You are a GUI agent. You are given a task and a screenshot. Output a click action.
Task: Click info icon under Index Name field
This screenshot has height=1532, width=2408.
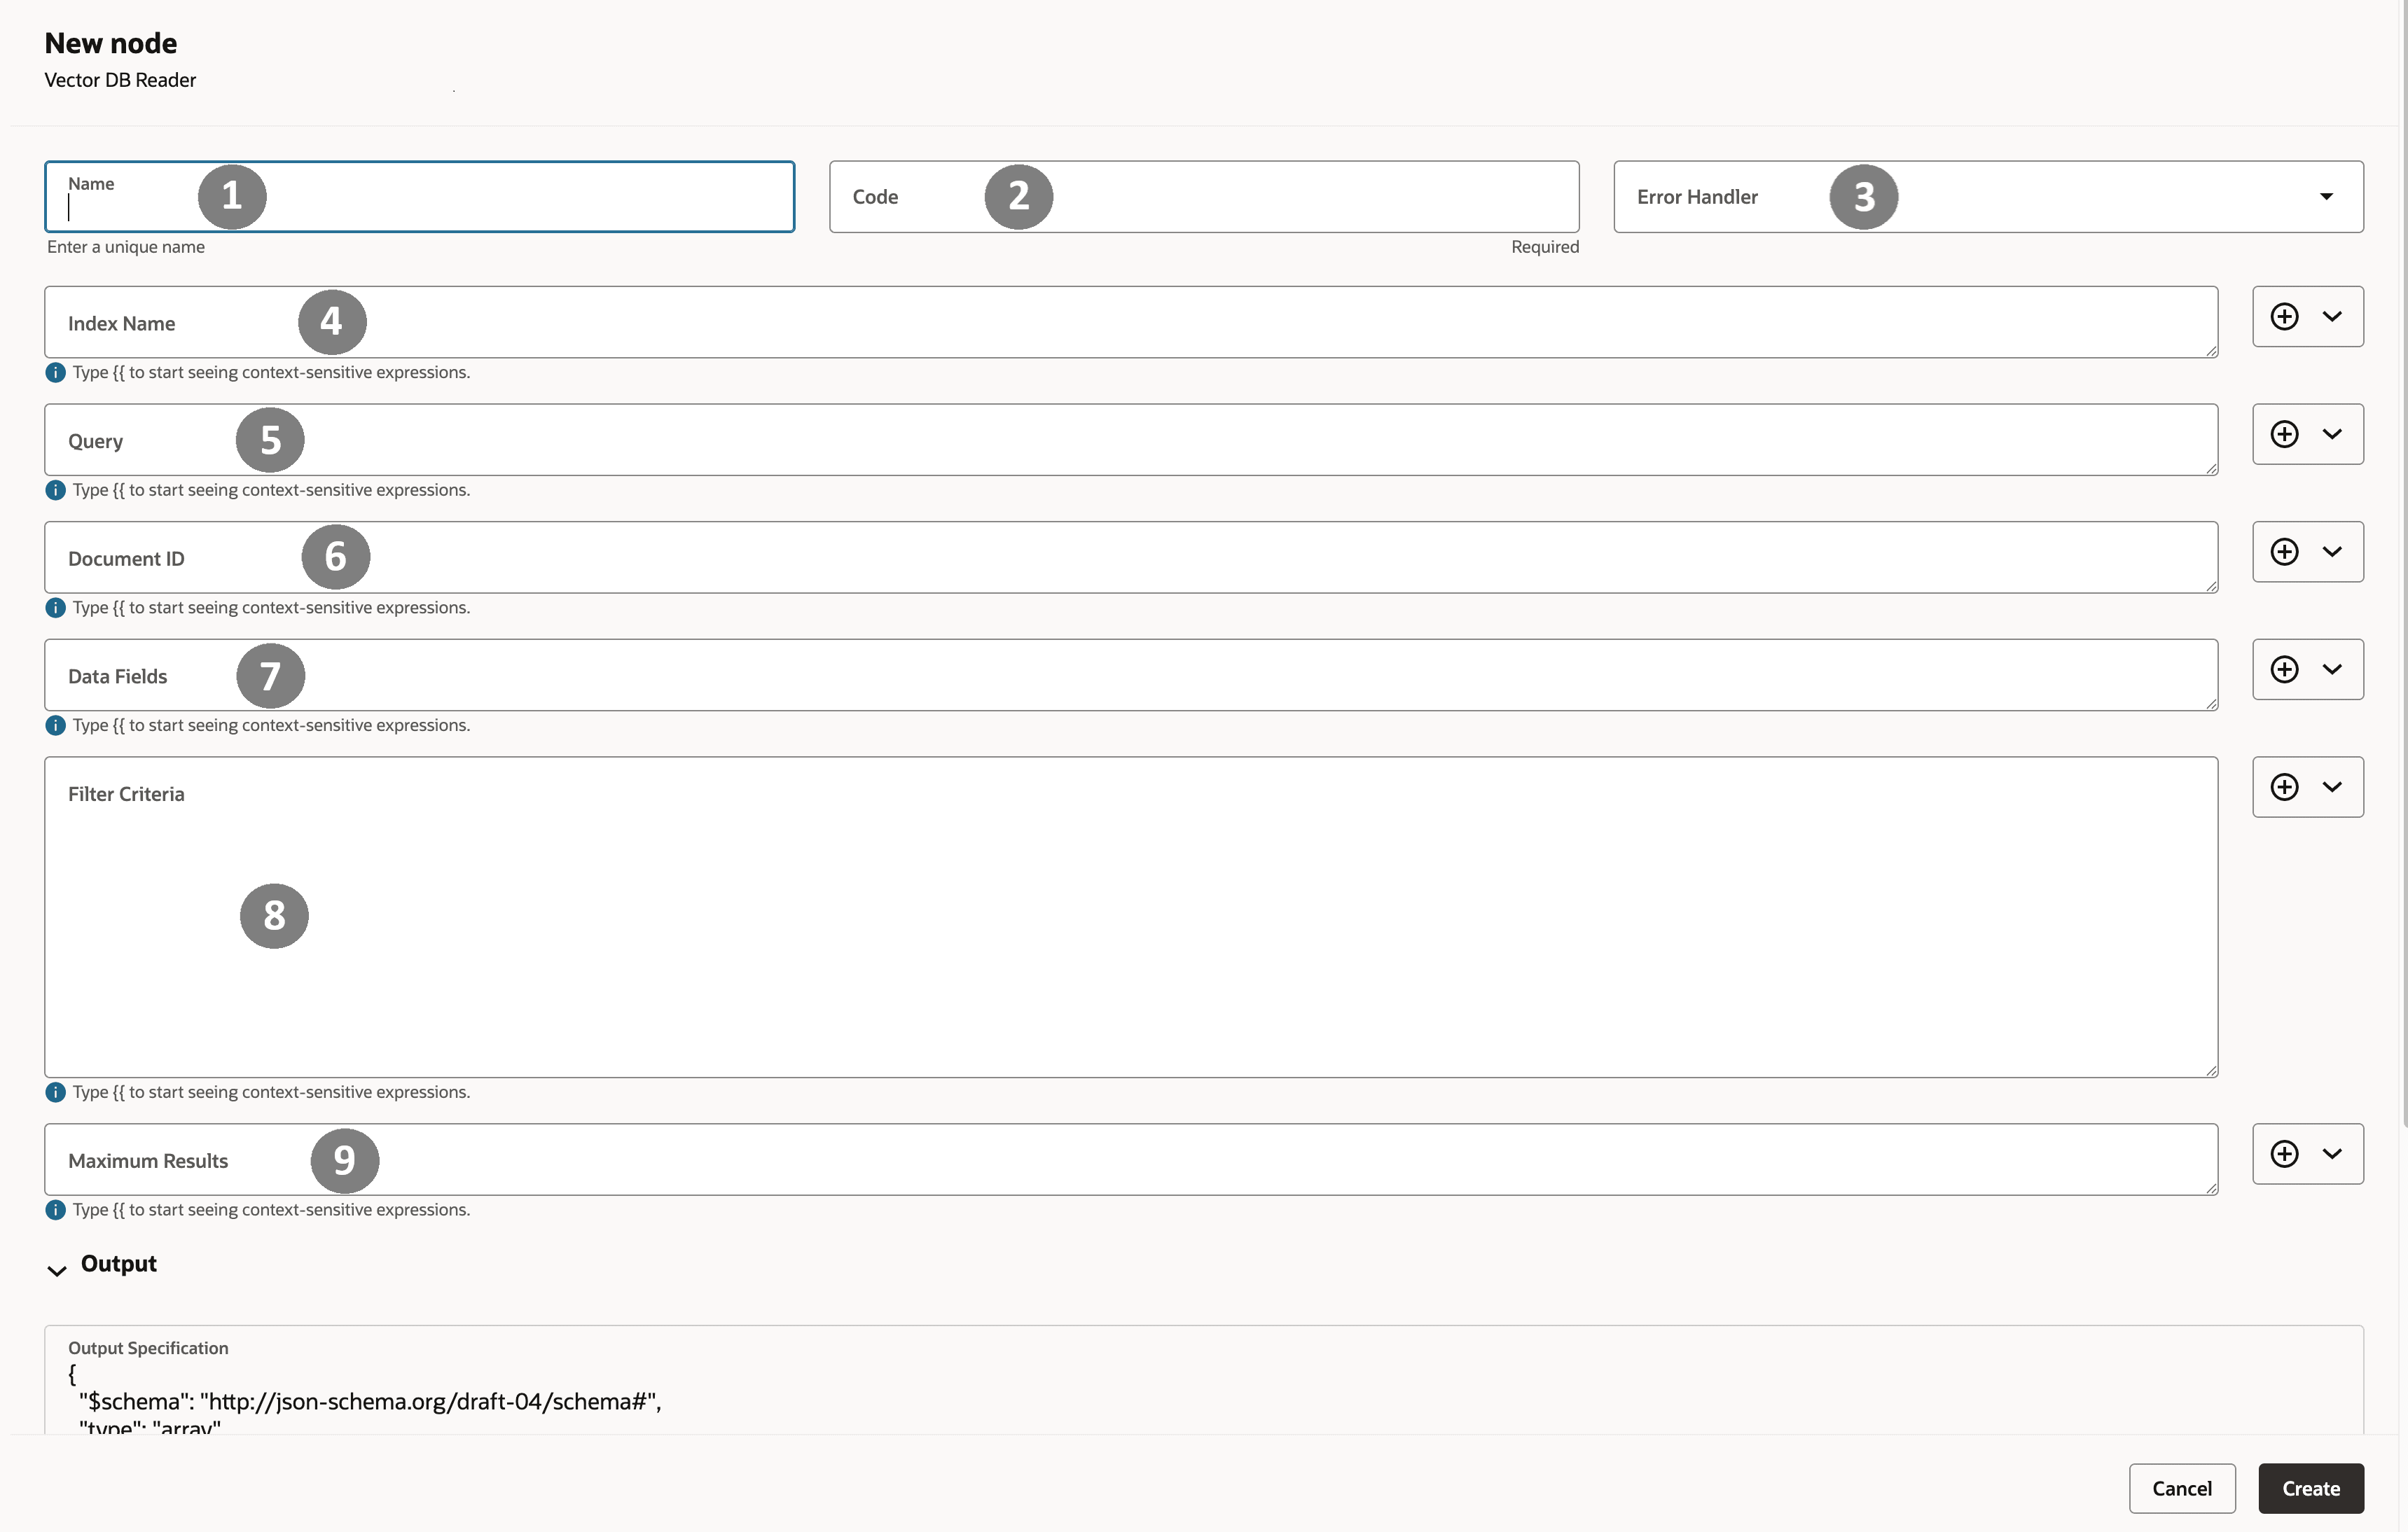56,373
